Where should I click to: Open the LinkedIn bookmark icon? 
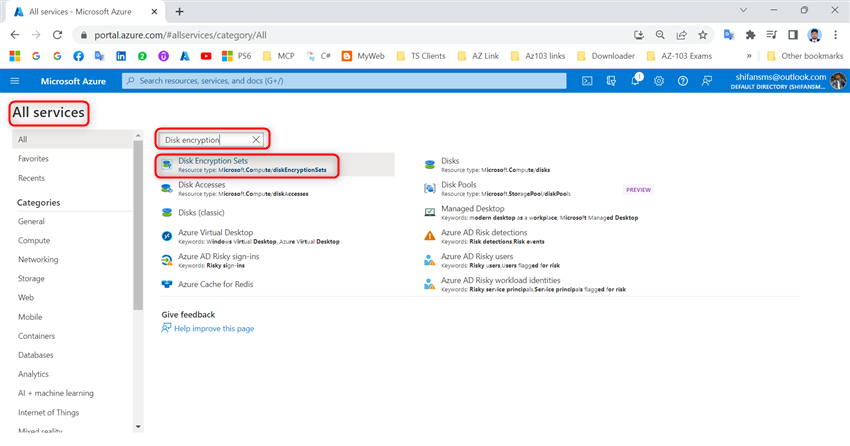(121, 56)
